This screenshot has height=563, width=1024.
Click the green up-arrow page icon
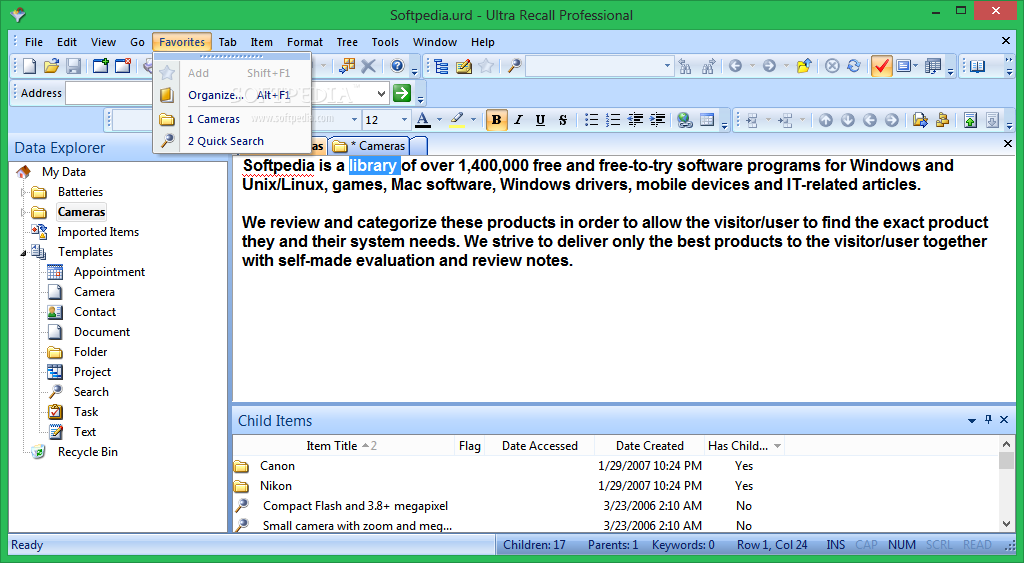(x=970, y=120)
